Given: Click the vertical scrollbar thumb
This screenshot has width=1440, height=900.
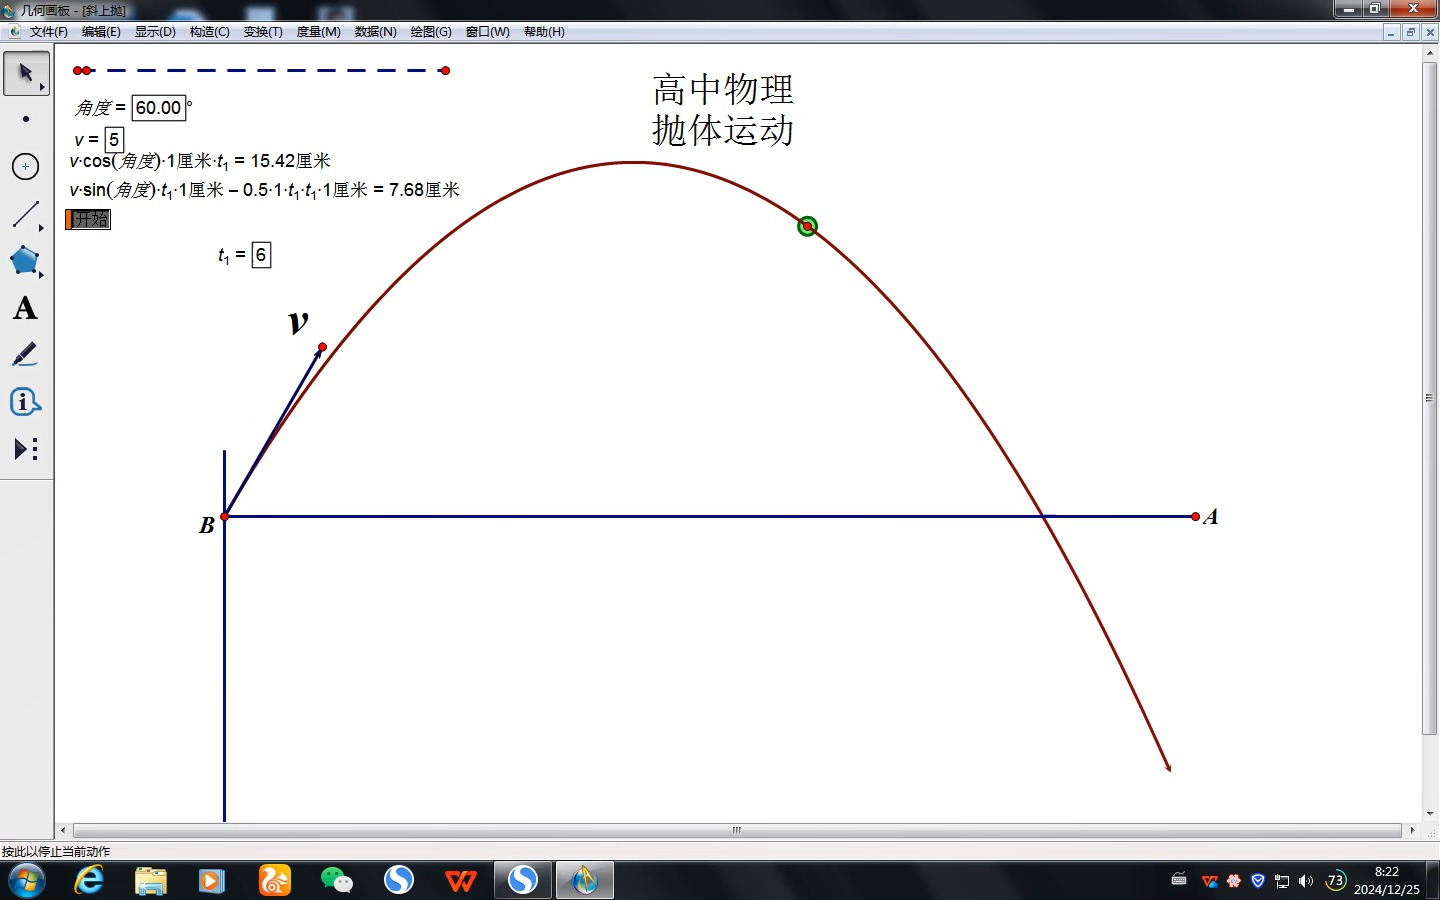Looking at the screenshot, I should [x=1429, y=398].
